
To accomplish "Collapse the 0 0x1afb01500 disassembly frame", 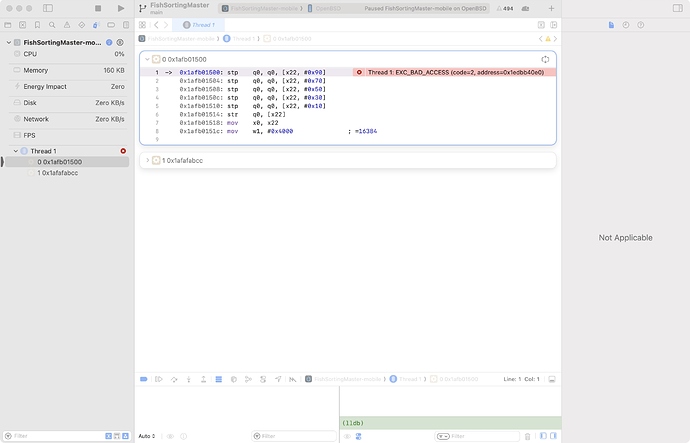I will coord(147,59).
